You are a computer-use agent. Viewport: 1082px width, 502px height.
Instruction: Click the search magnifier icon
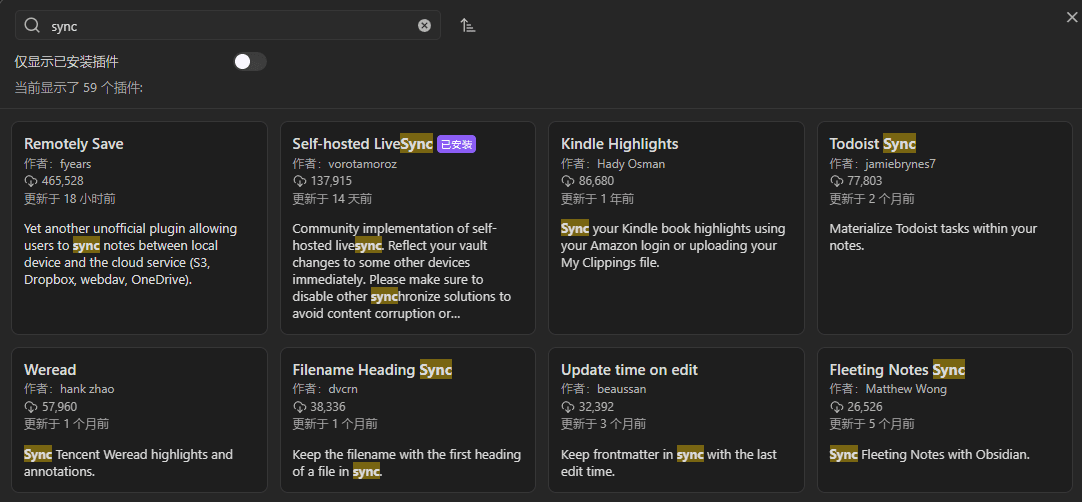click(x=32, y=26)
